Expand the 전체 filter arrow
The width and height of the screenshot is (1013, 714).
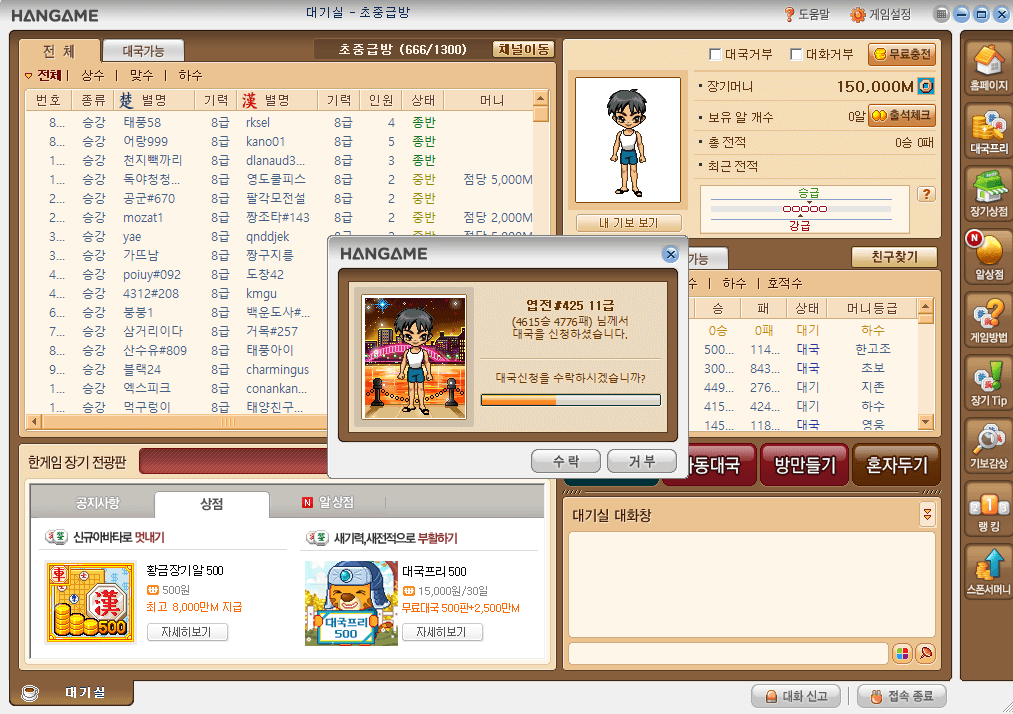tap(28, 76)
